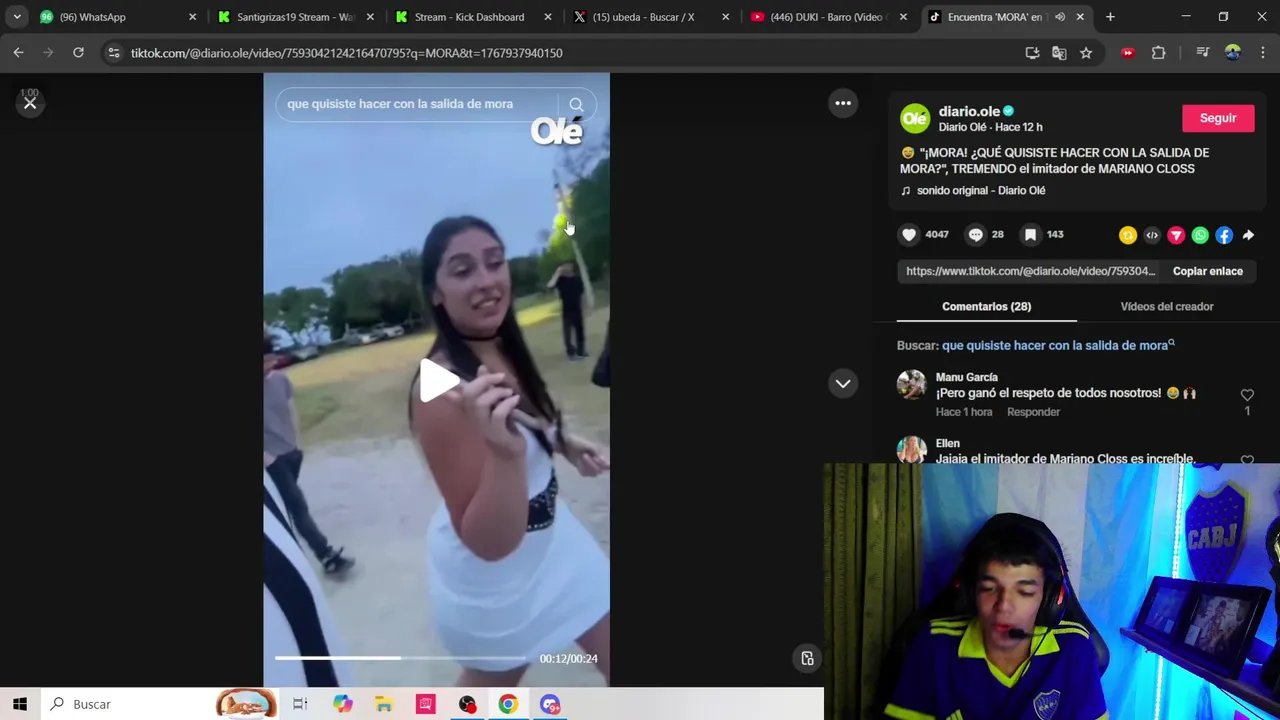Image resolution: width=1280 pixels, height=720 pixels.
Task: Open Windows Start menu
Action: [20, 704]
